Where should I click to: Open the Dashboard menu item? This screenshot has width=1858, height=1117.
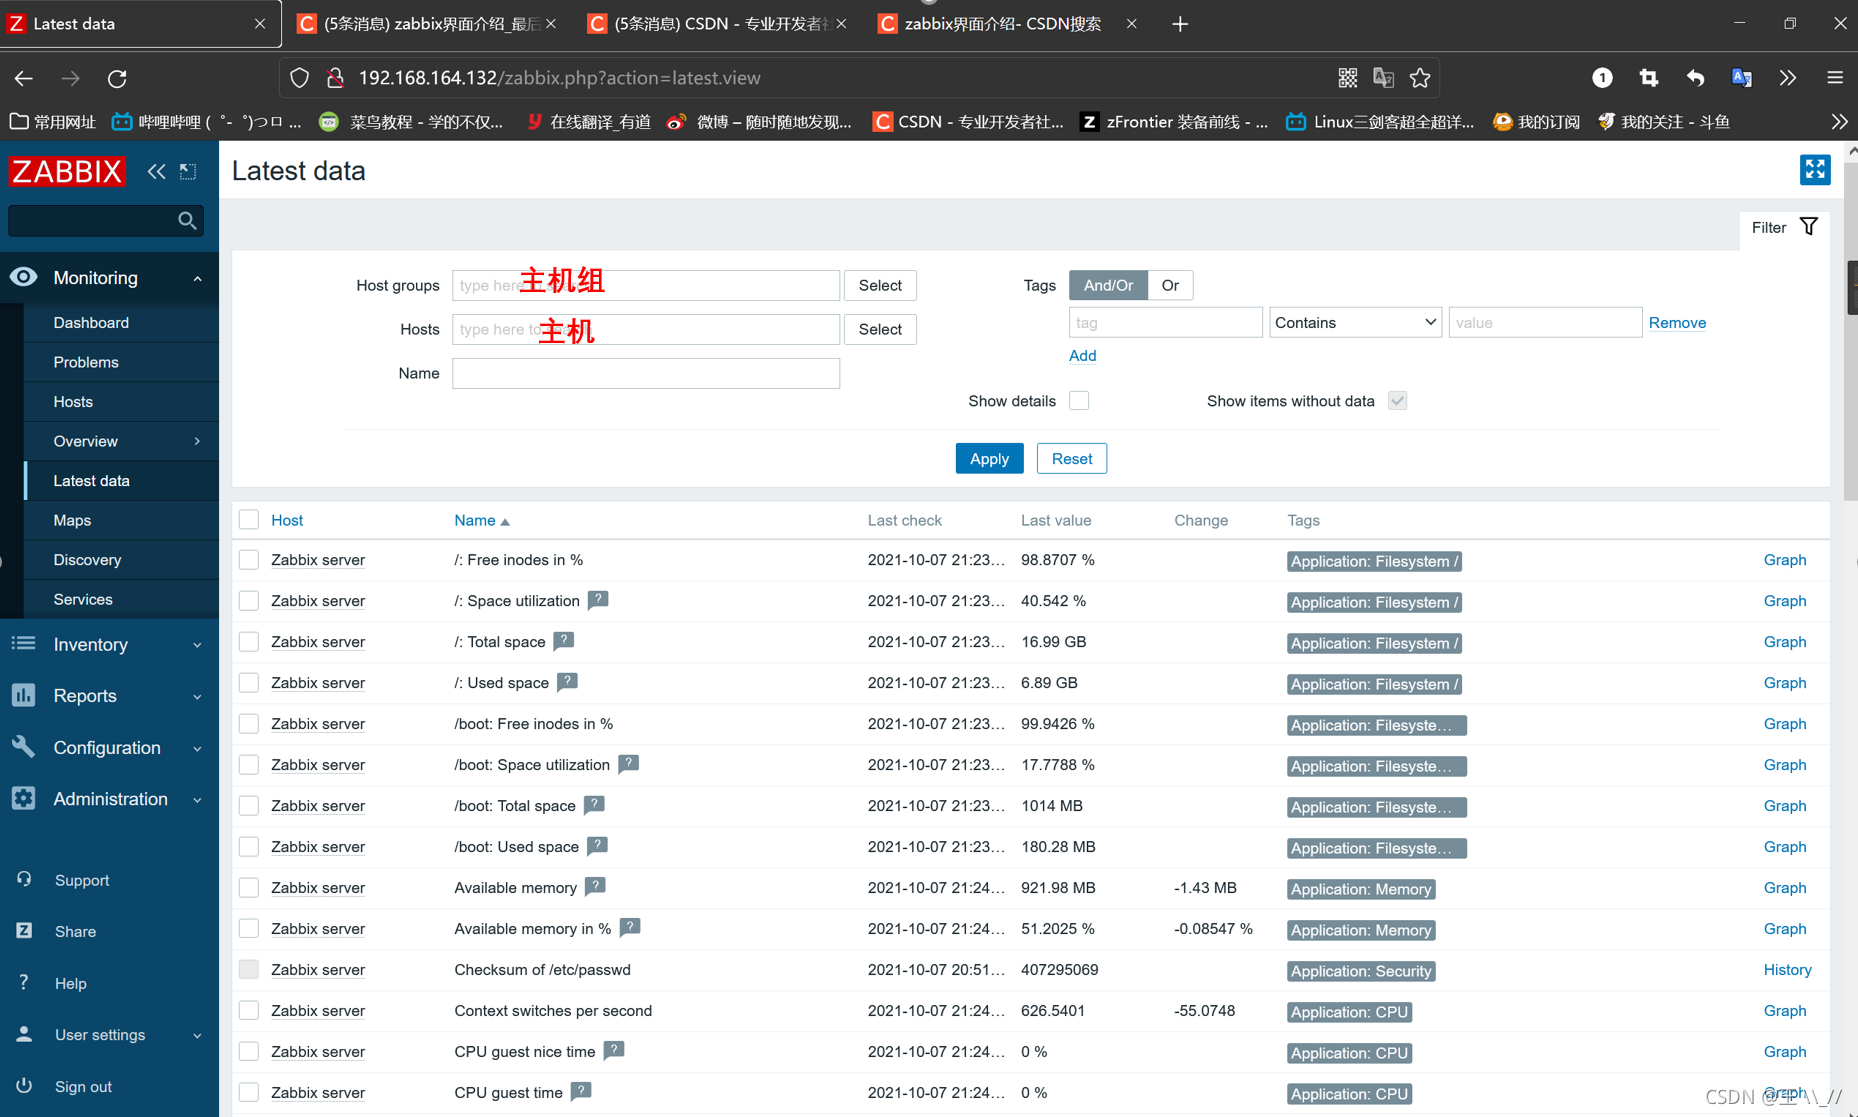(x=121, y=323)
